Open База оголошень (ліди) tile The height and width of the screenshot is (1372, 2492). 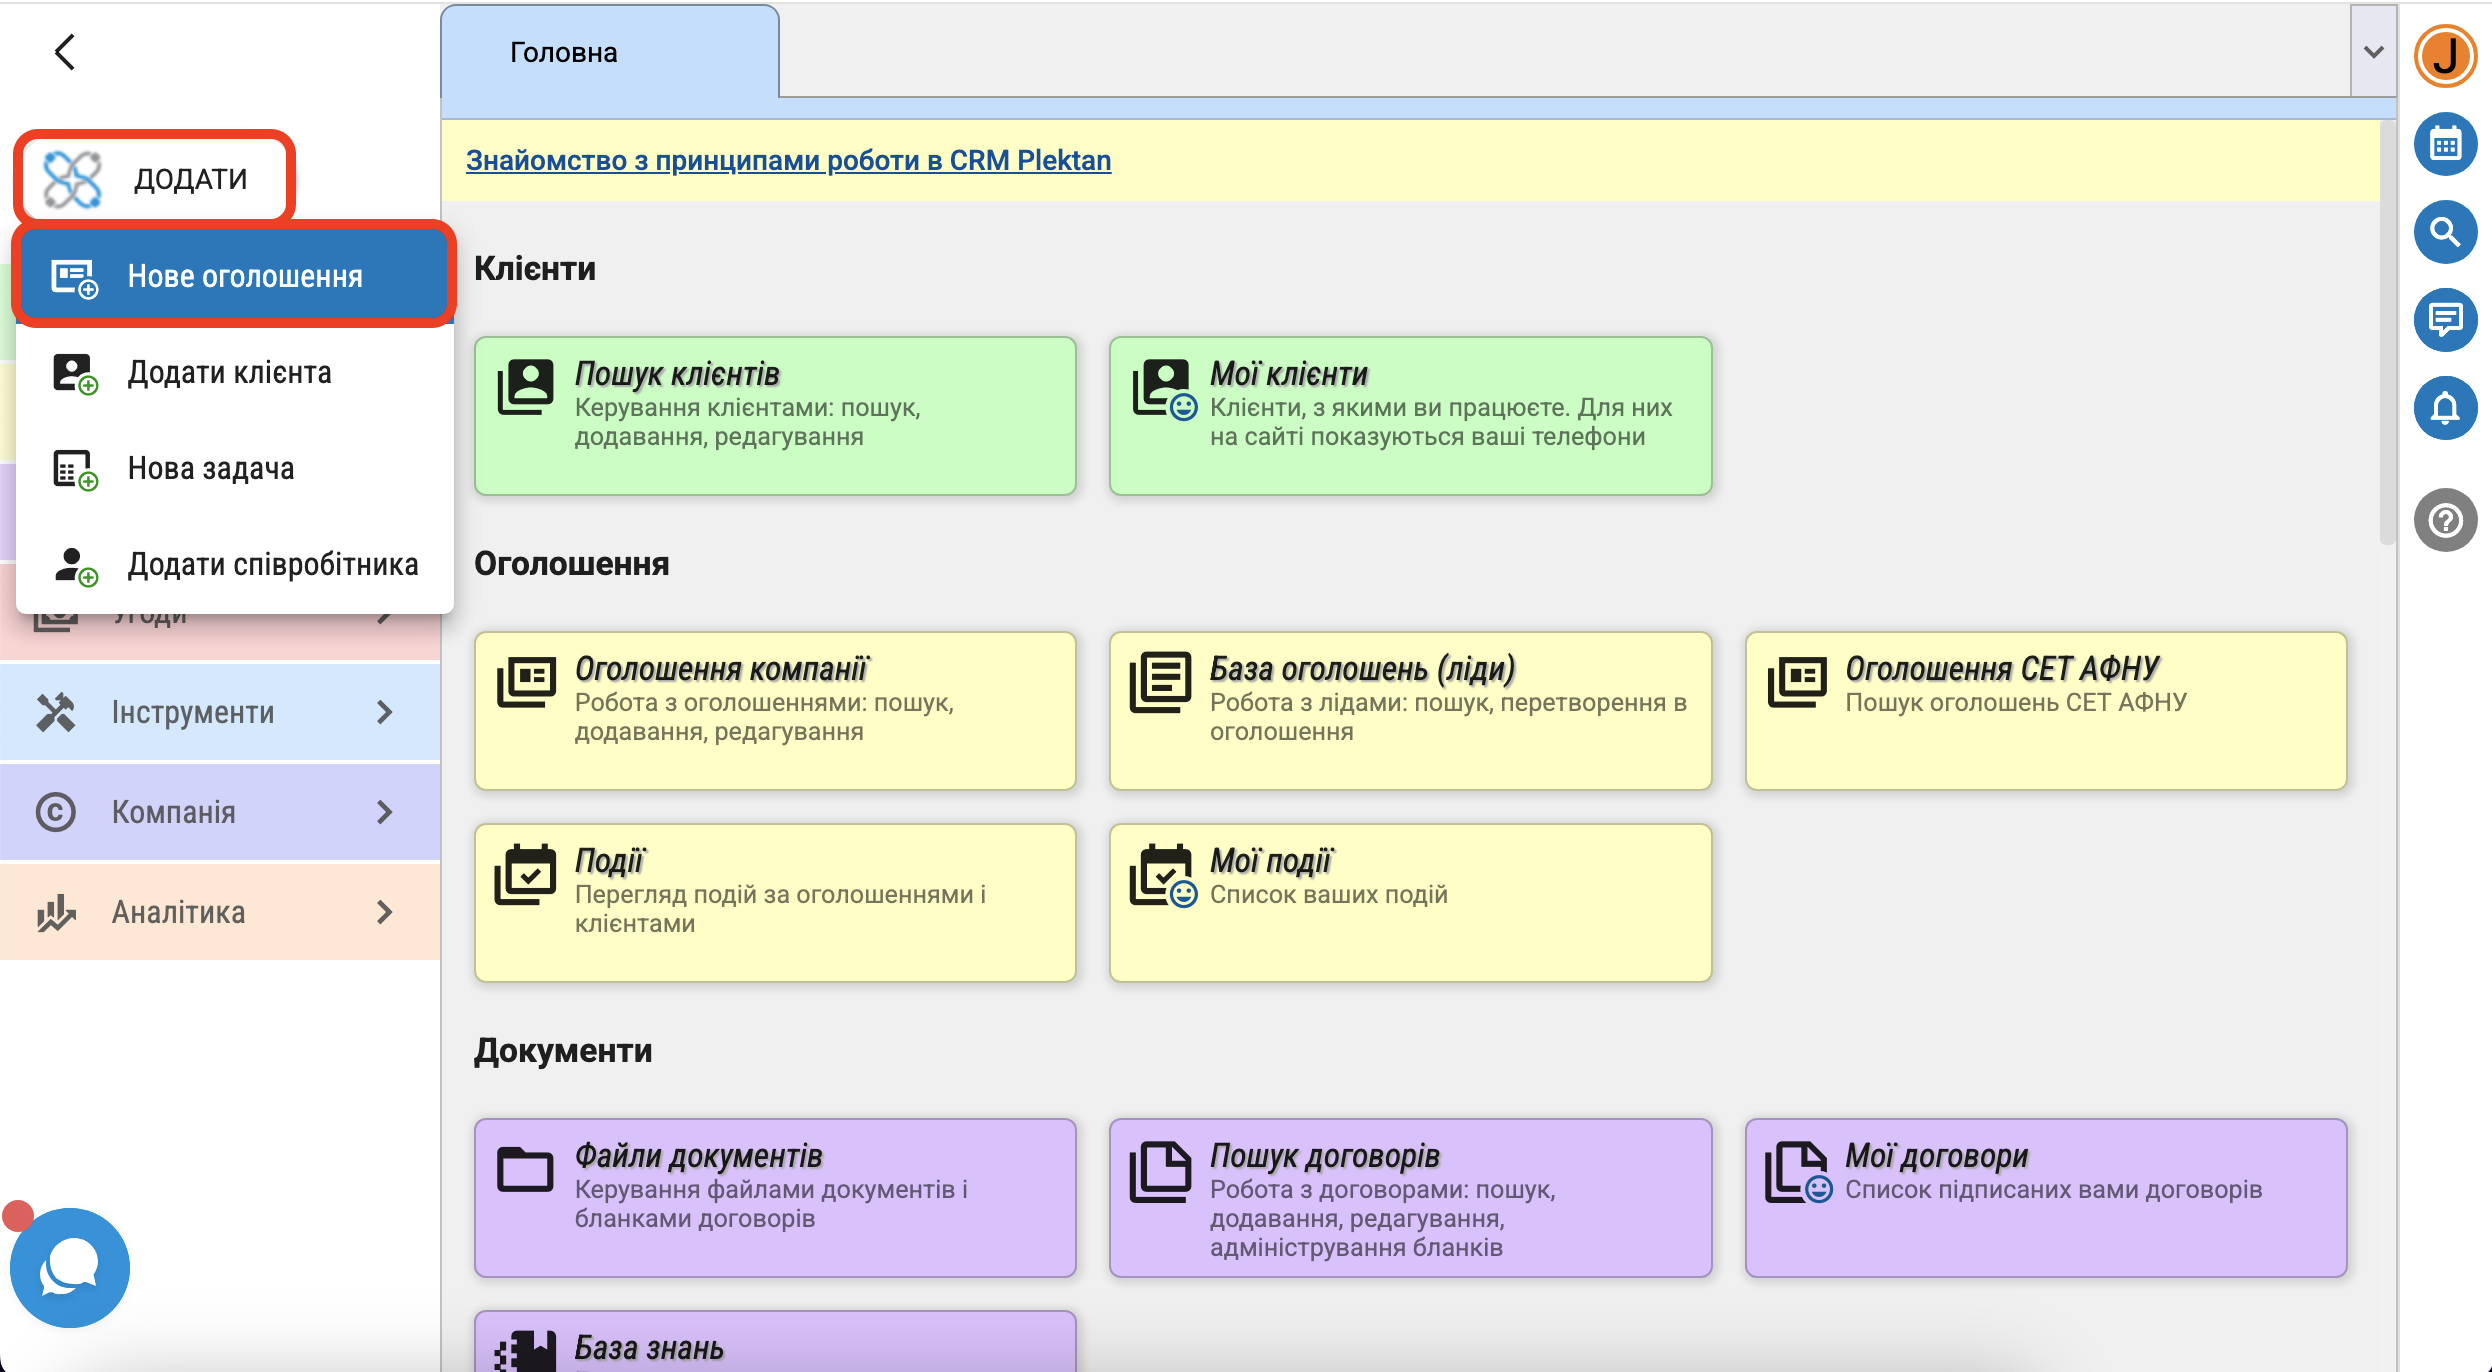[x=1410, y=710]
